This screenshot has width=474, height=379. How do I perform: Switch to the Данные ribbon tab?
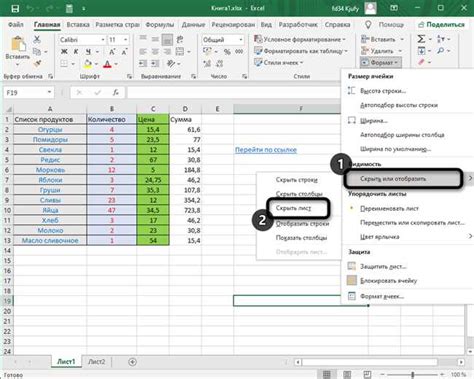(193, 24)
